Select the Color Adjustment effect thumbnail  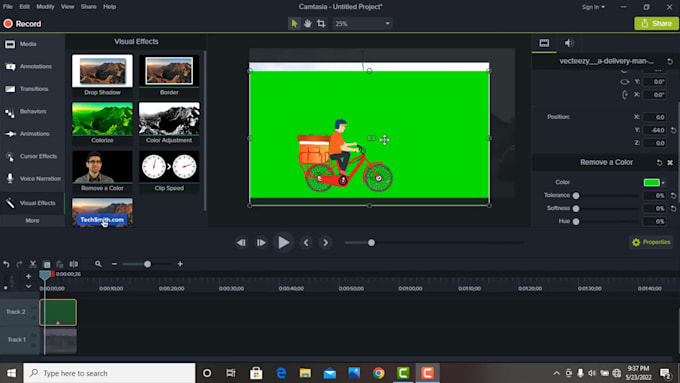pos(169,119)
